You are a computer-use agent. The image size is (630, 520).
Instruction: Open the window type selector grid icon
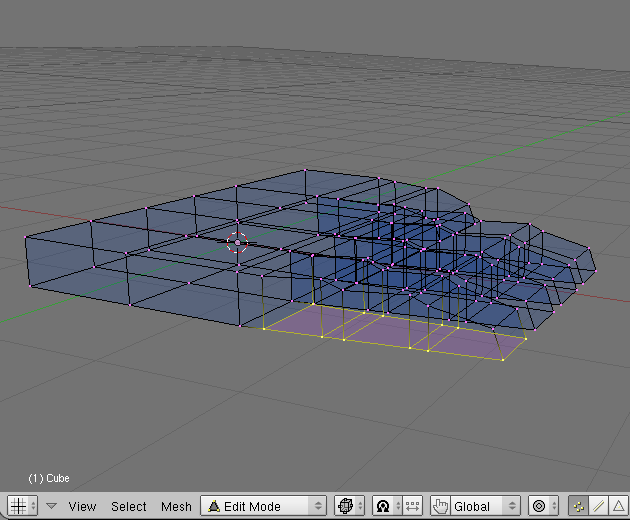[22, 506]
